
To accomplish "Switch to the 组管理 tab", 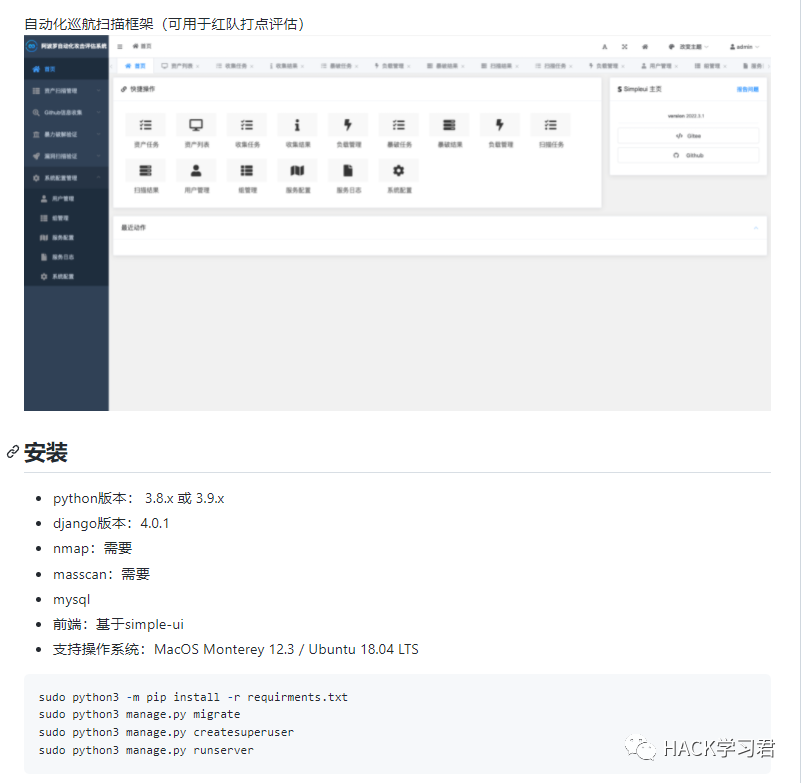I will coord(711,66).
